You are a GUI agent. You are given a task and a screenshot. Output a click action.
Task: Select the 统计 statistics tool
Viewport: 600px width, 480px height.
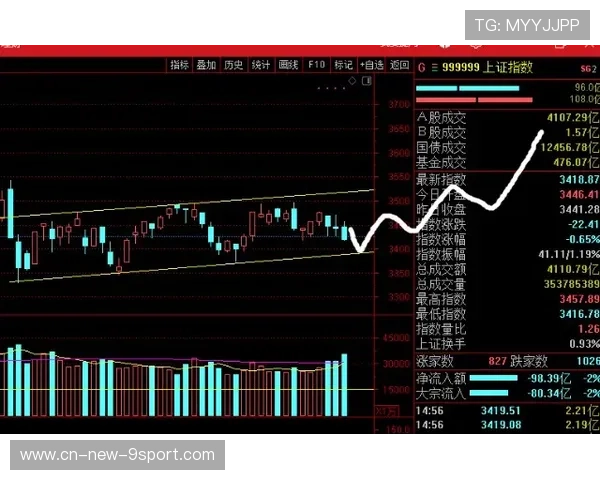261,64
